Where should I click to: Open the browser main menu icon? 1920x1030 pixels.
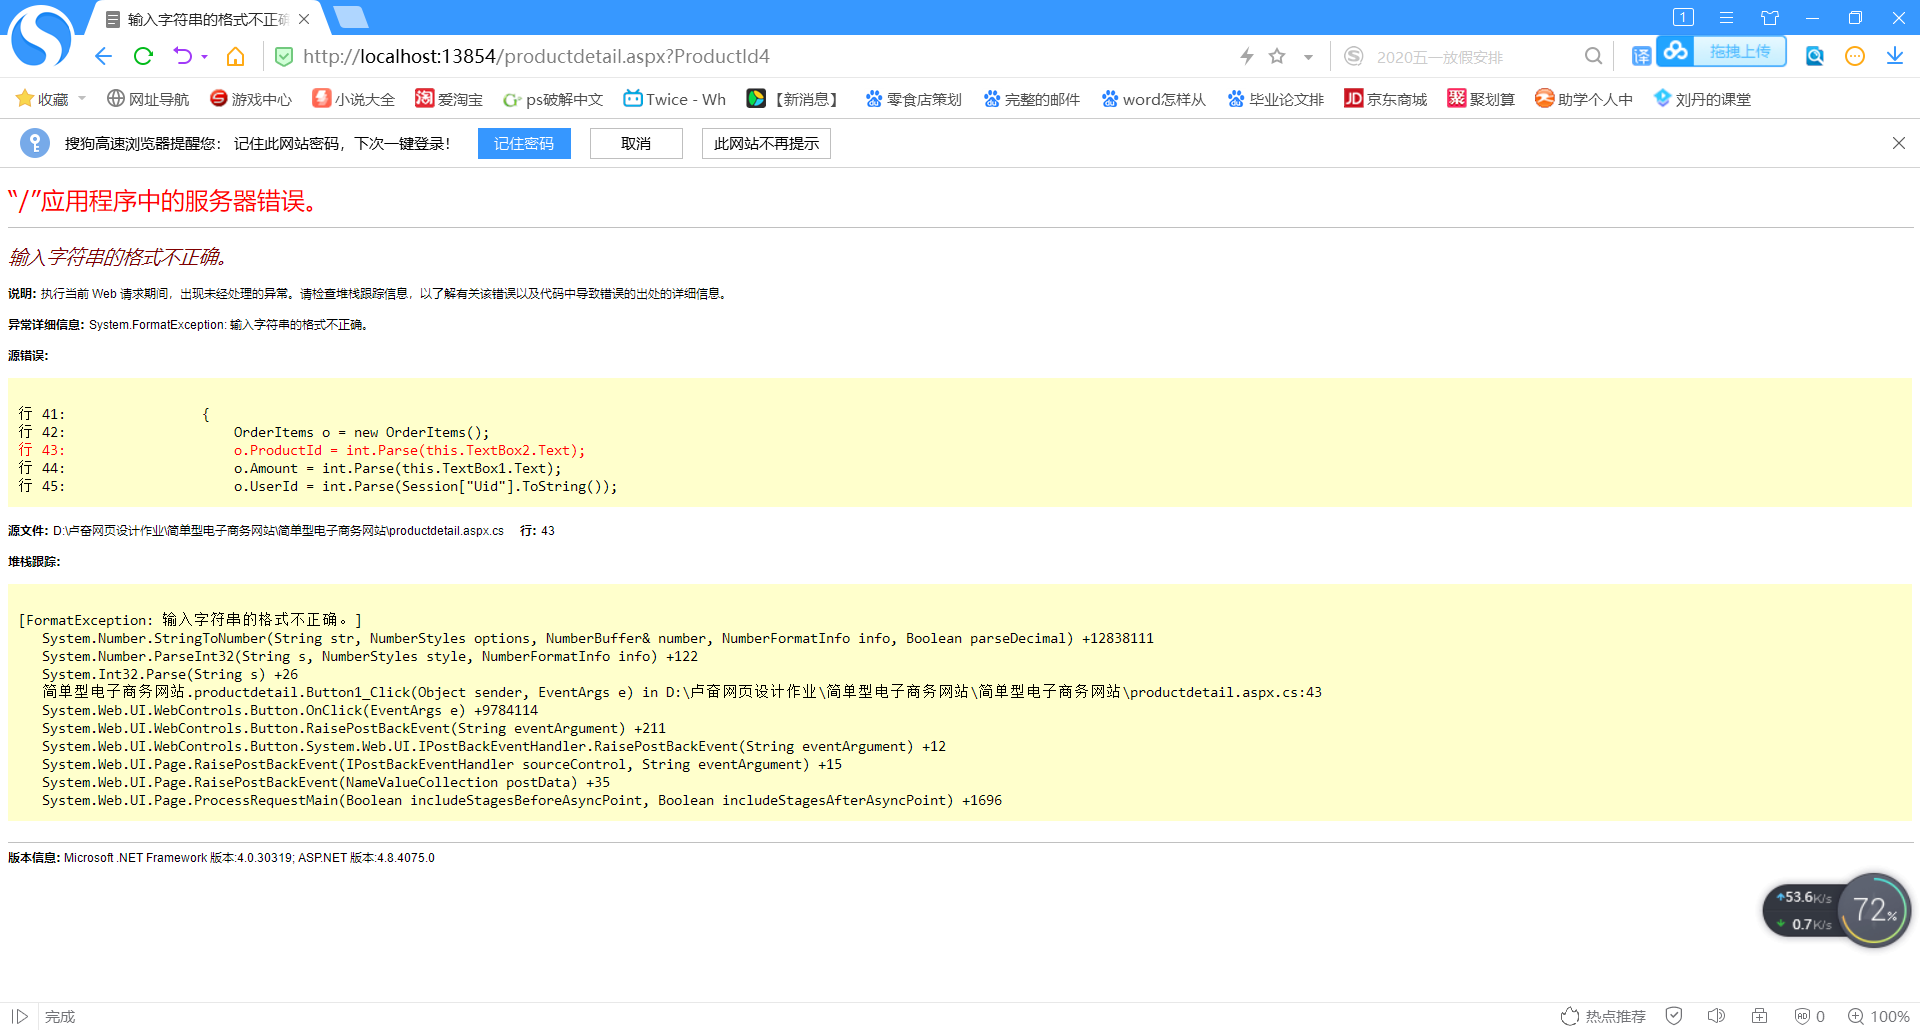point(1726,17)
